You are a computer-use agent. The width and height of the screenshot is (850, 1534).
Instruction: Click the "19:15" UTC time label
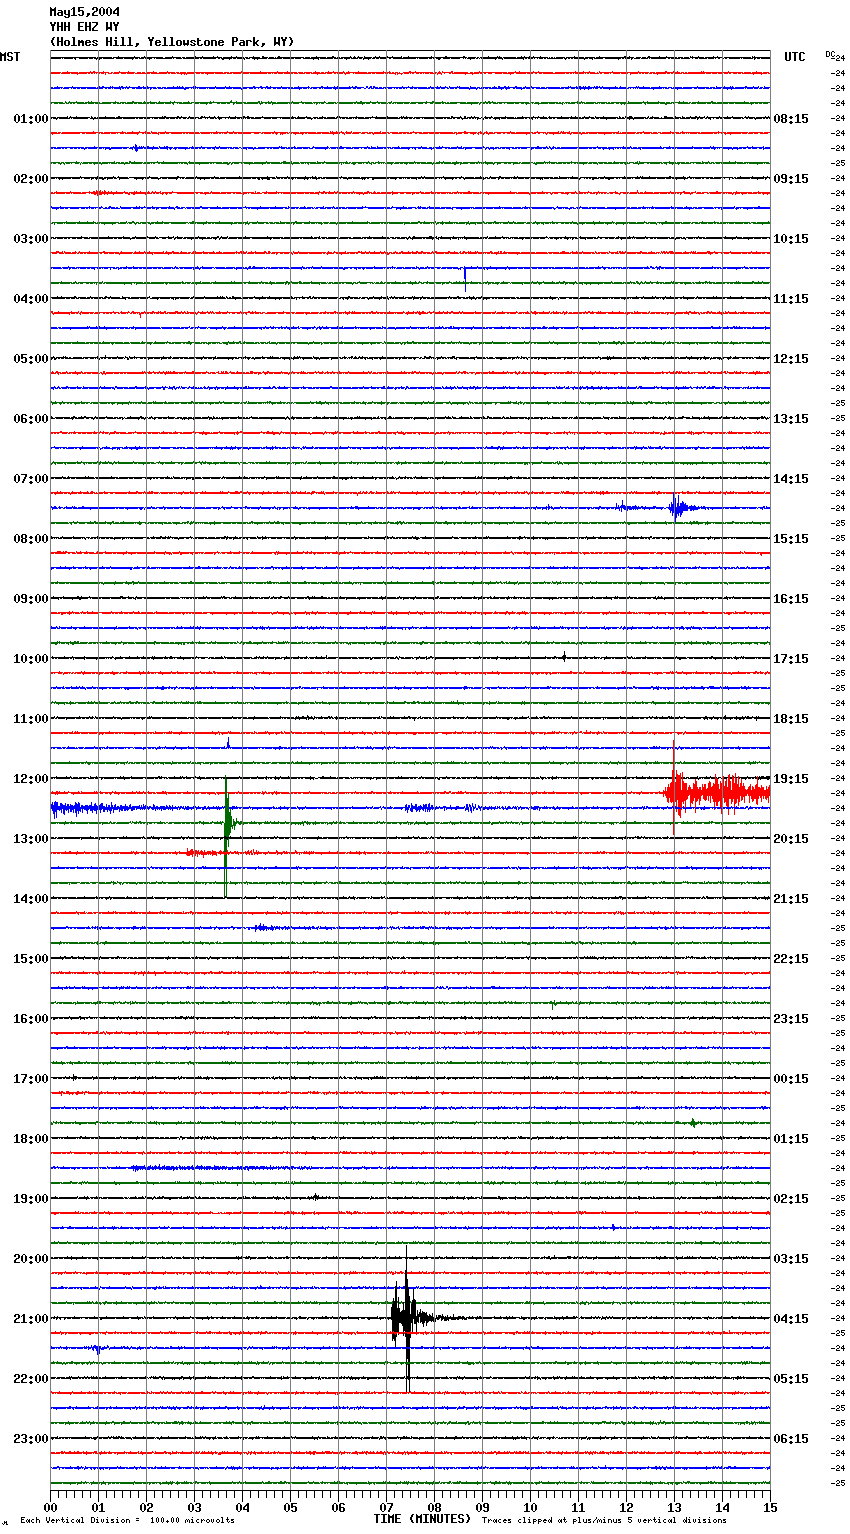coord(791,779)
